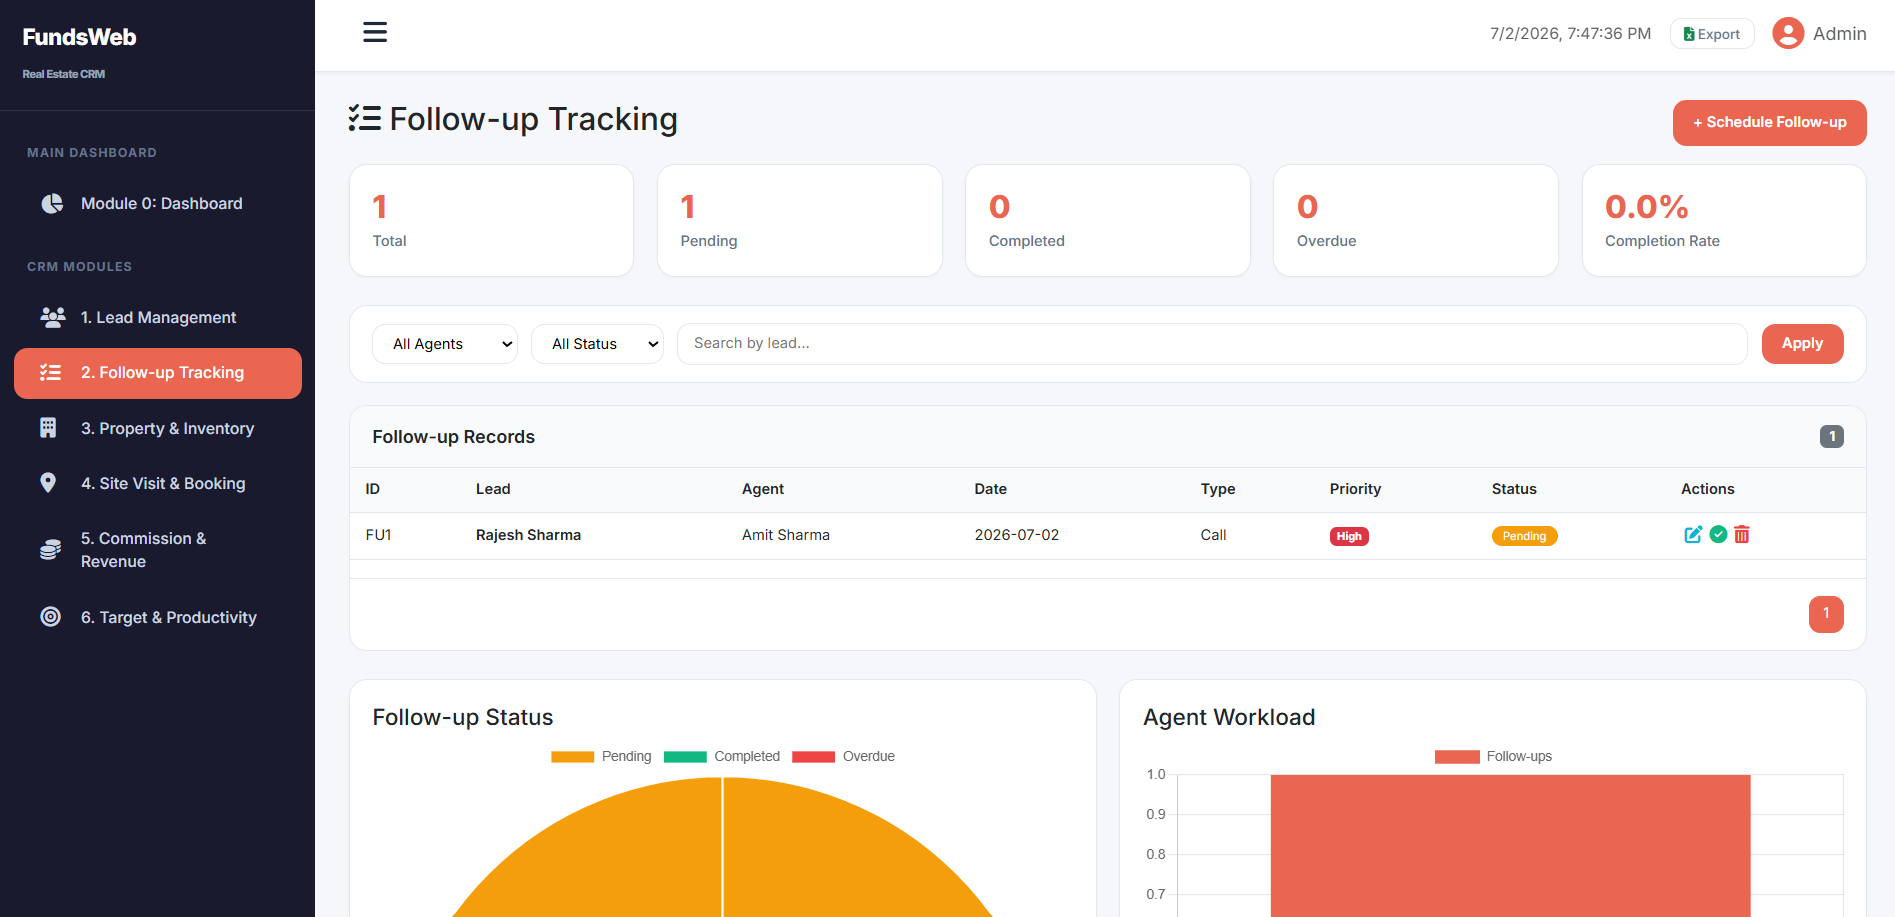
Task: Click the Site Visit location pin icon
Action: [x=48, y=484]
